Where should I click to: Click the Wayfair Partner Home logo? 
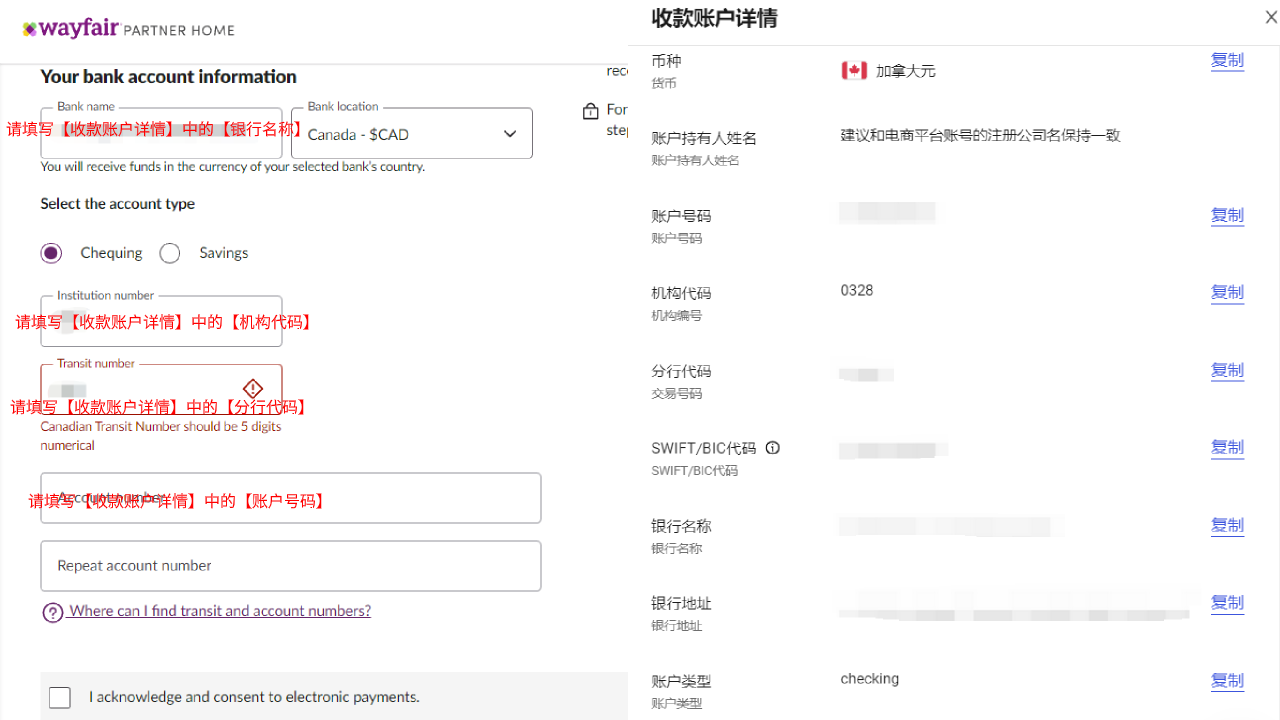click(x=127, y=29)
